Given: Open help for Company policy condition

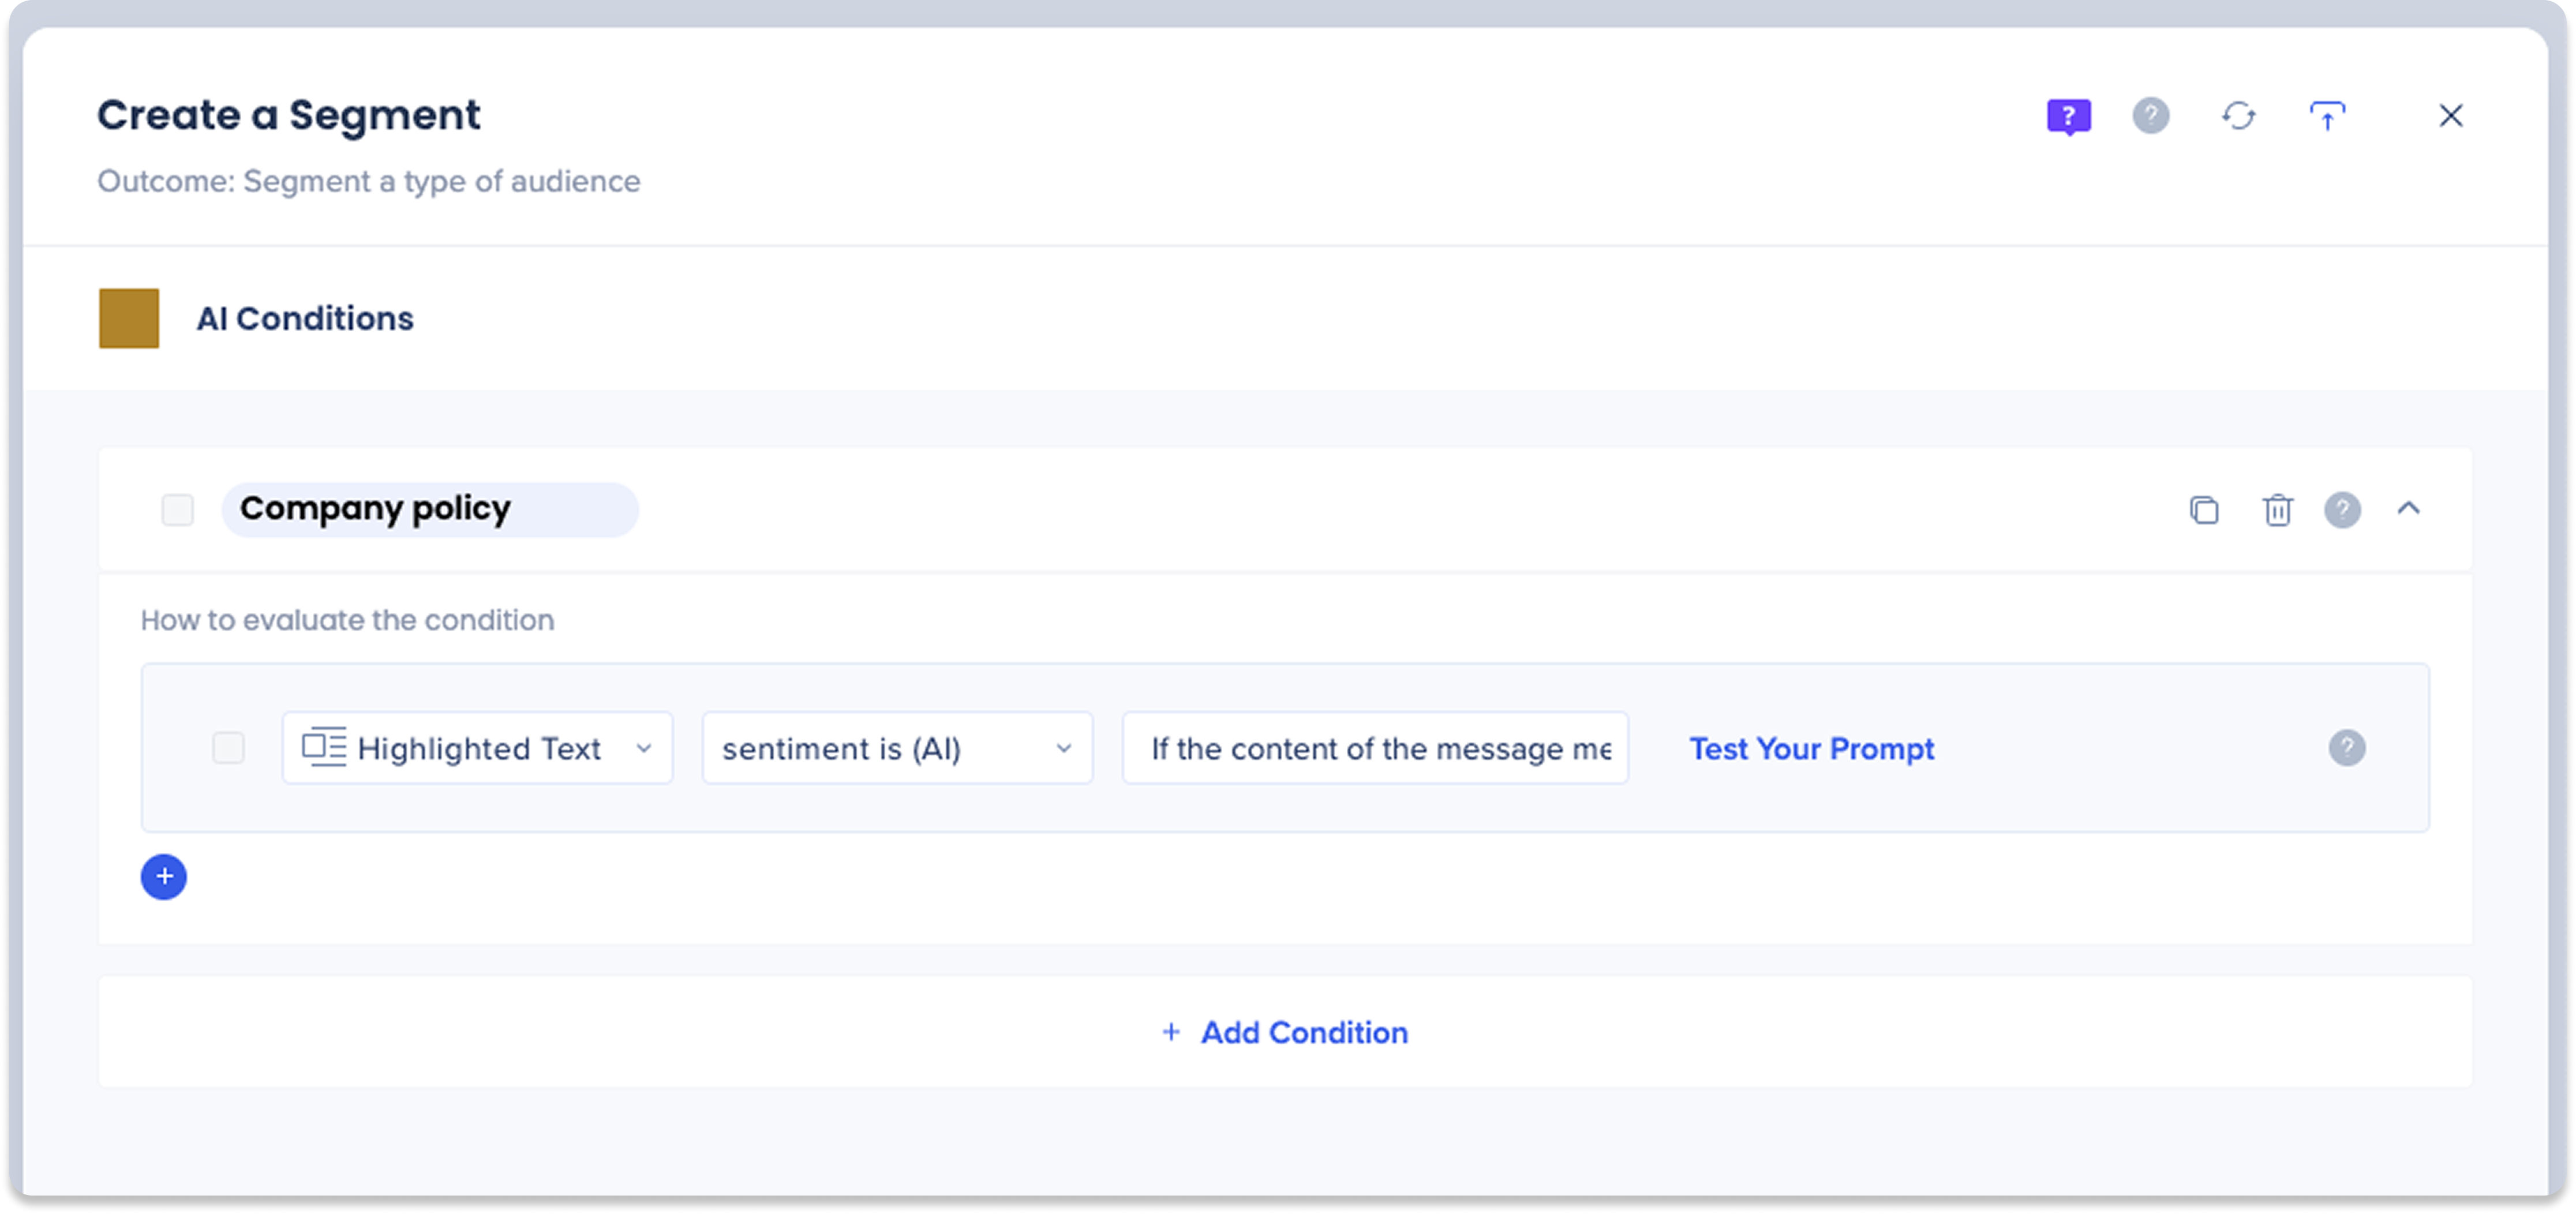Looking at the screenshot, I should (x=2342, y=510).
